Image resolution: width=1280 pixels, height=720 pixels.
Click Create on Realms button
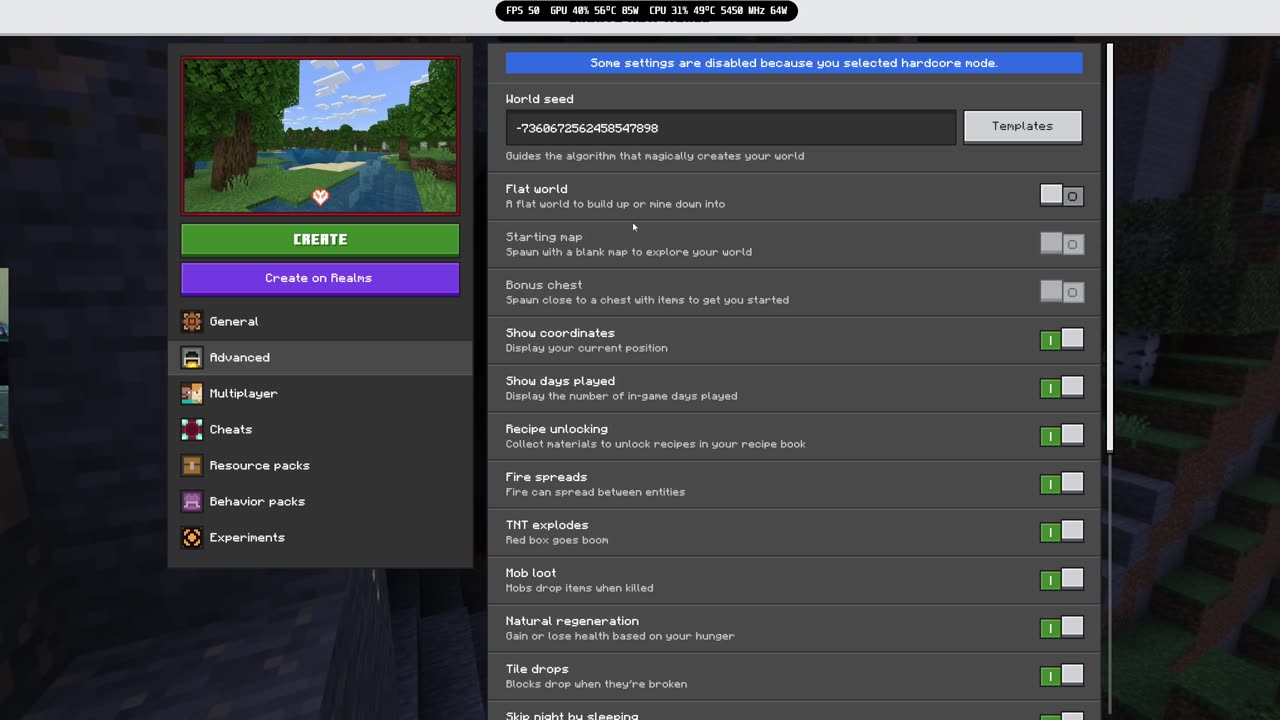click(320, 278)
